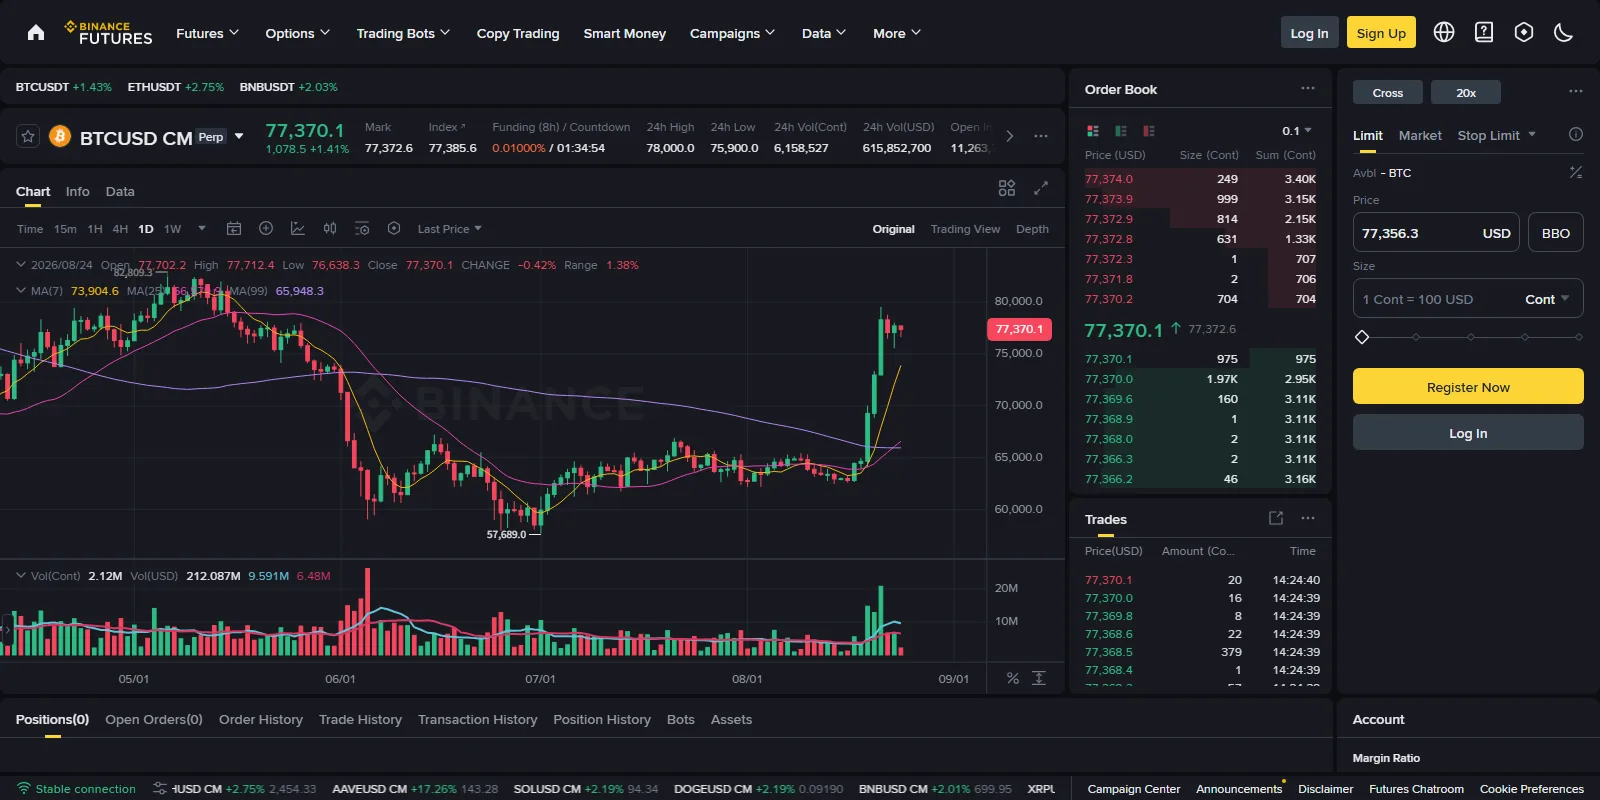The image size is (1600, 800).
Task: Change order book tick size 0.1
Action: [x=1297, y=131]
